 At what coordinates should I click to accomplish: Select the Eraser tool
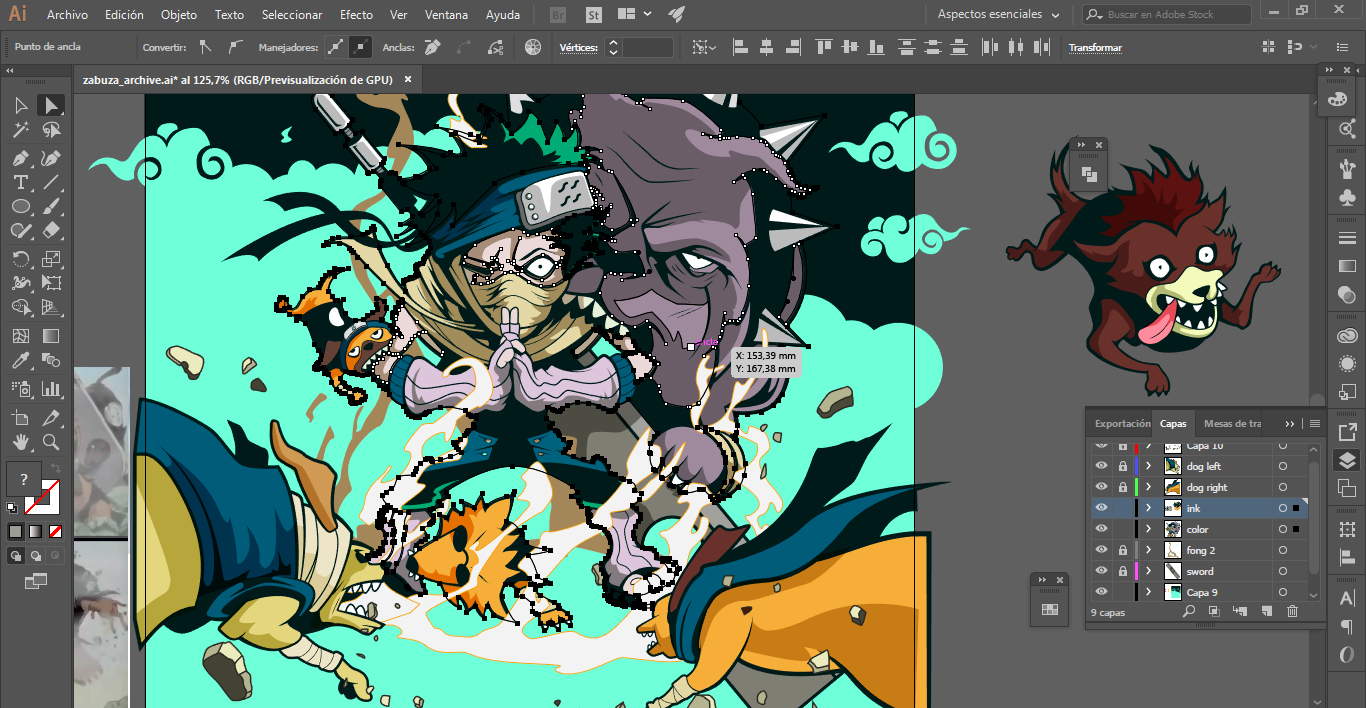[x=51, y=230]
